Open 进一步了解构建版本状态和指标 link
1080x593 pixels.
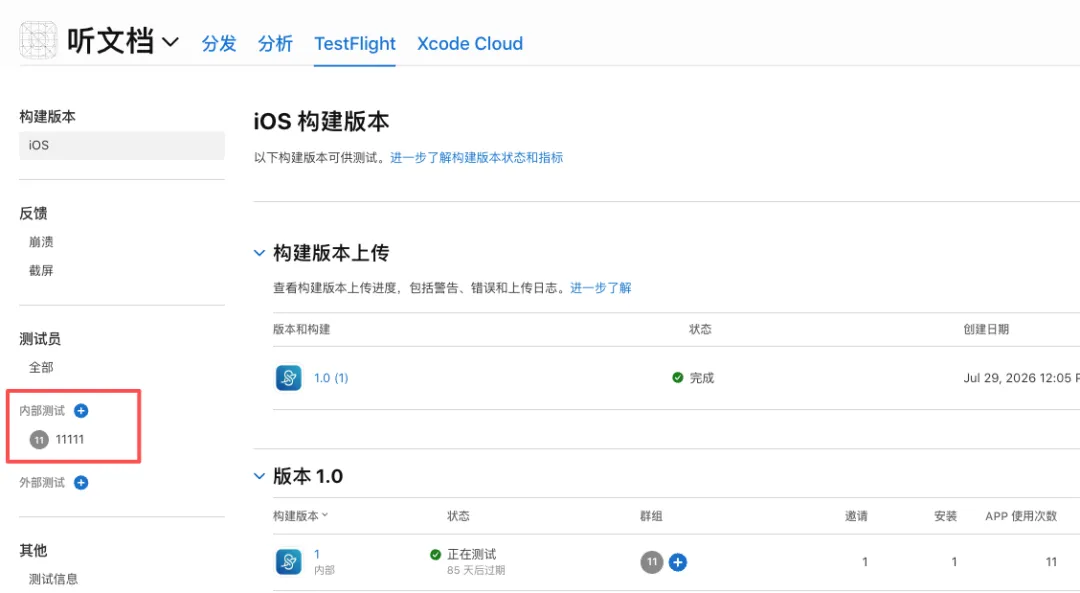coord(477,158)
